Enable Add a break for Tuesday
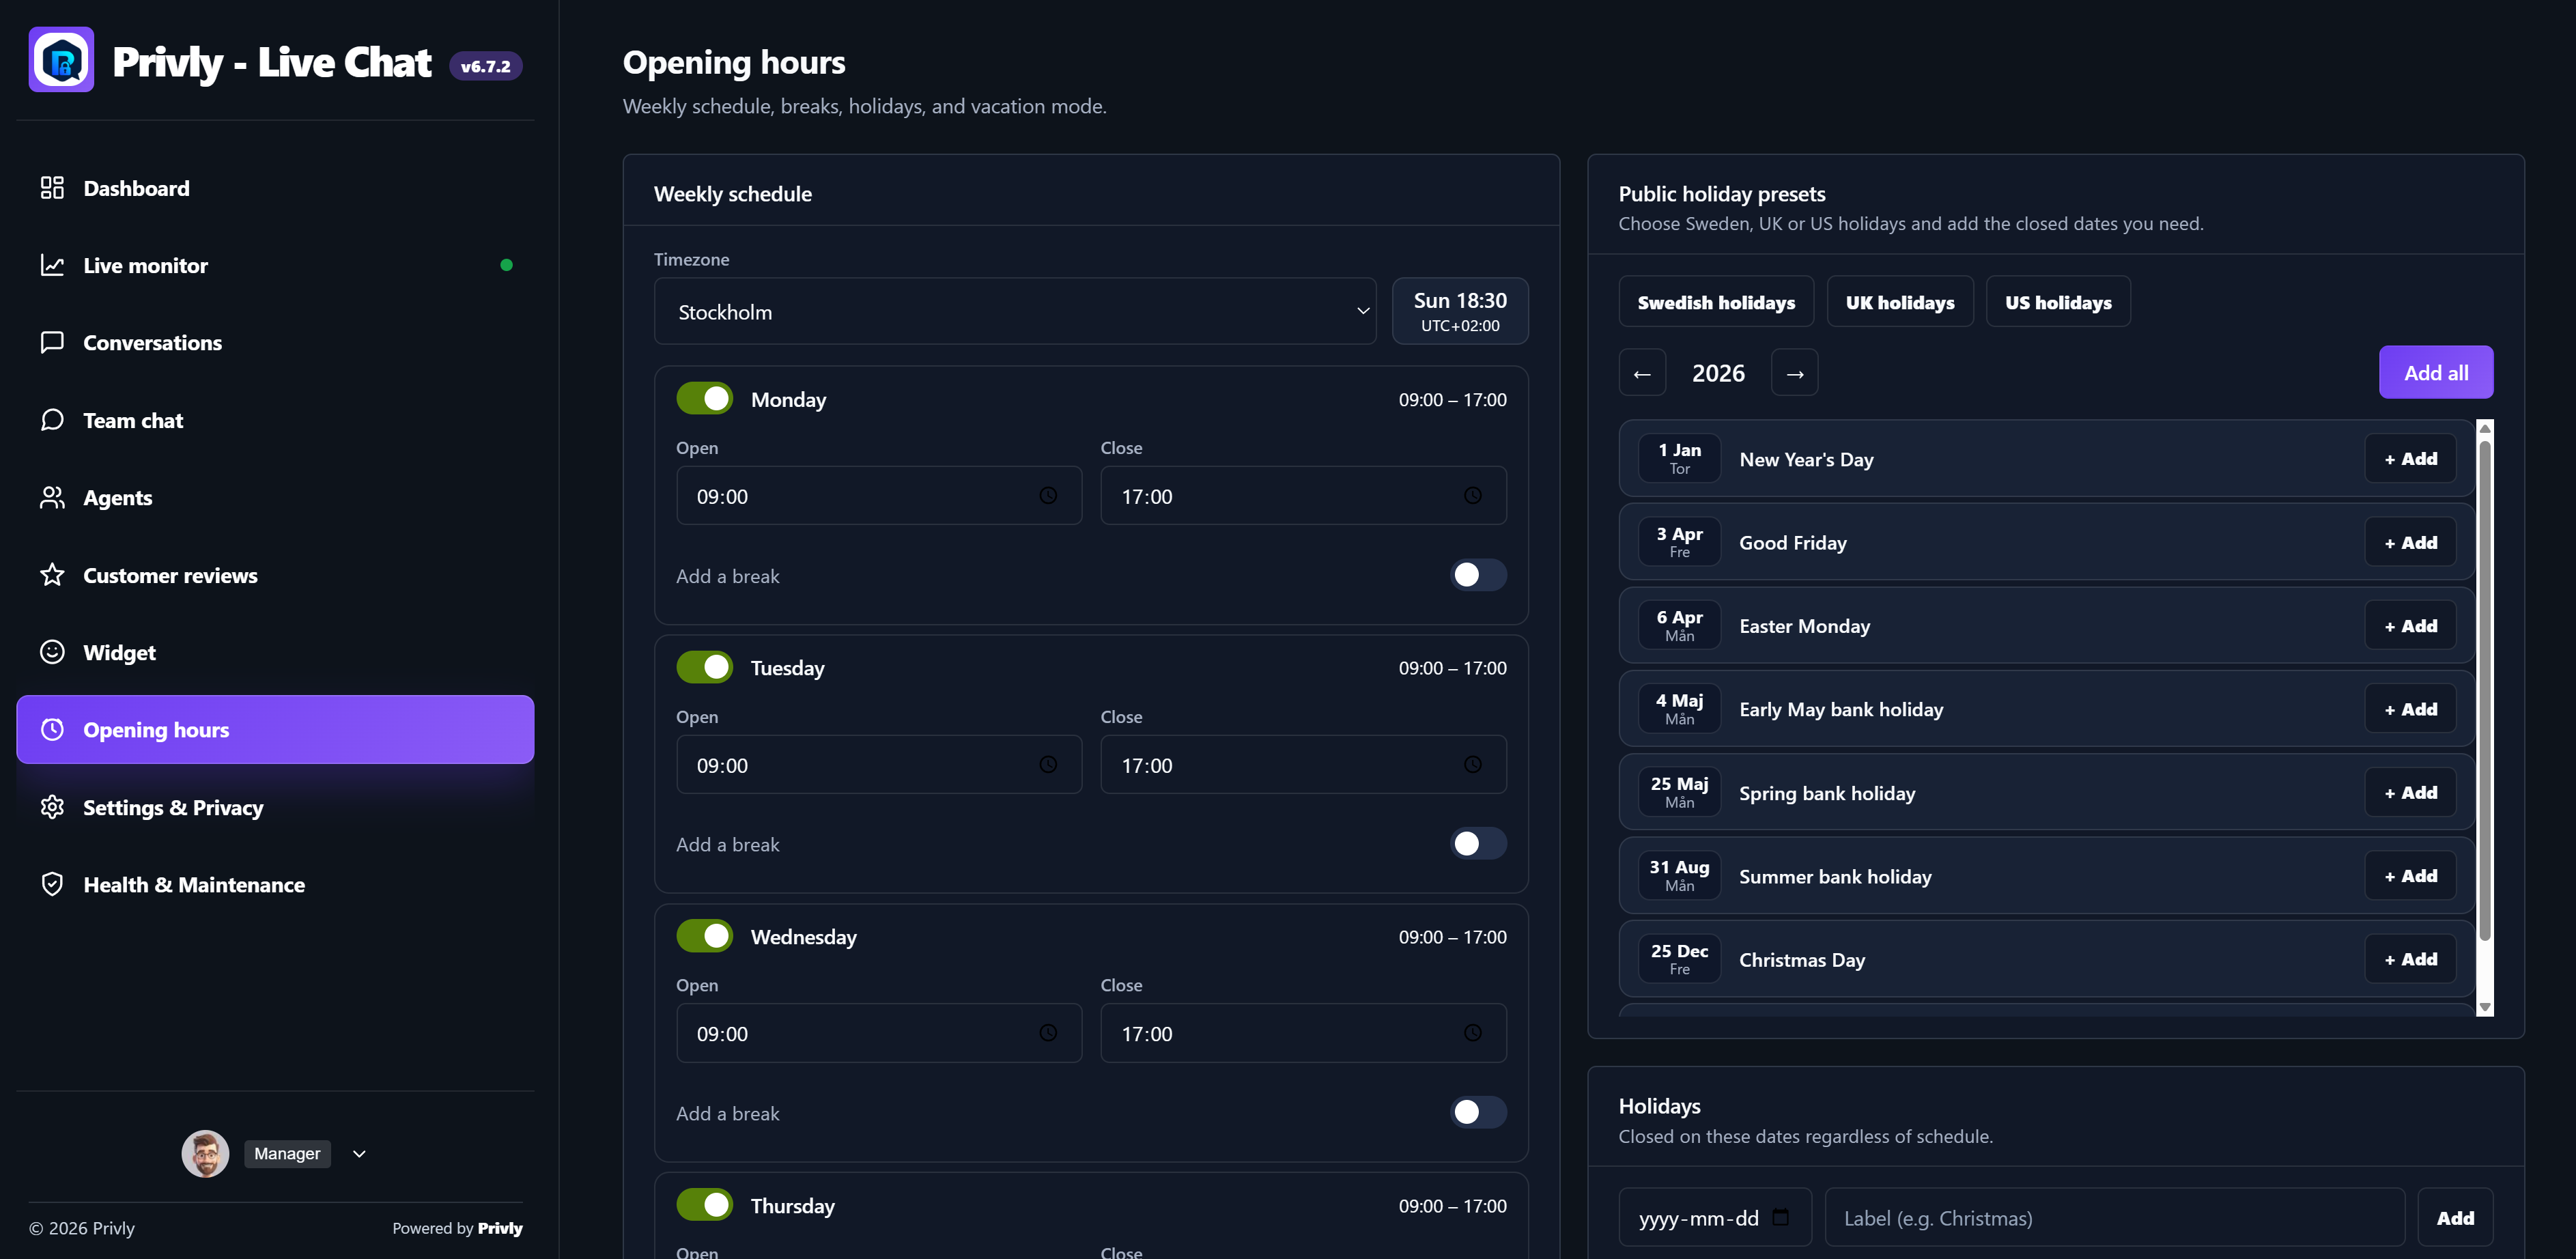This screenshot has width=2576, height=1259. [x=1478, y=844]
